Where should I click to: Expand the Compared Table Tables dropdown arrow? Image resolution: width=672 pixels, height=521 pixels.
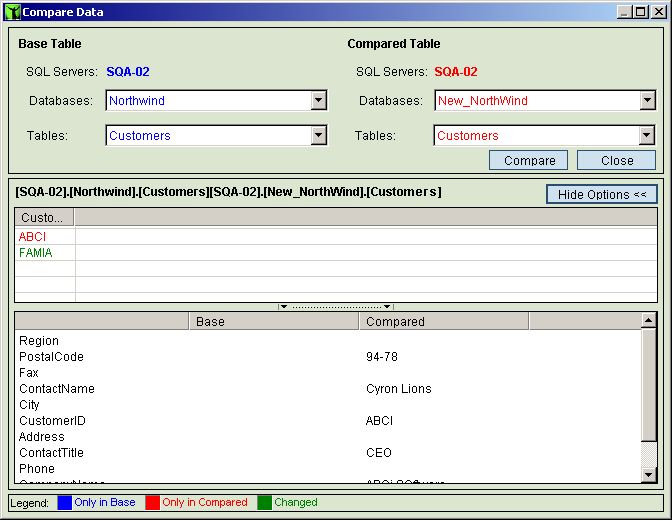coord(647,136)
